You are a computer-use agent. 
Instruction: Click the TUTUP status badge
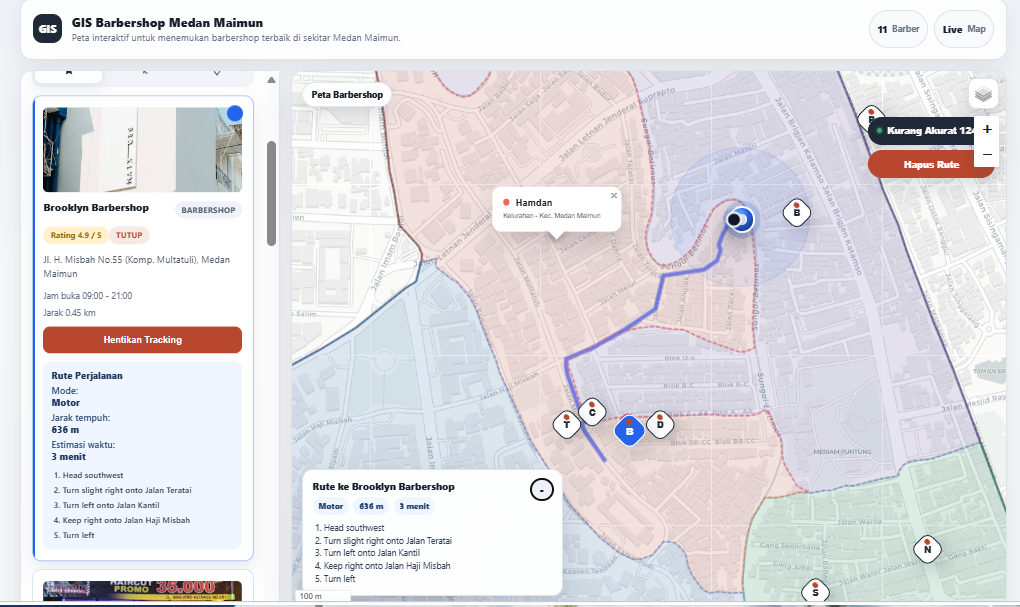(x=129, y=235)
